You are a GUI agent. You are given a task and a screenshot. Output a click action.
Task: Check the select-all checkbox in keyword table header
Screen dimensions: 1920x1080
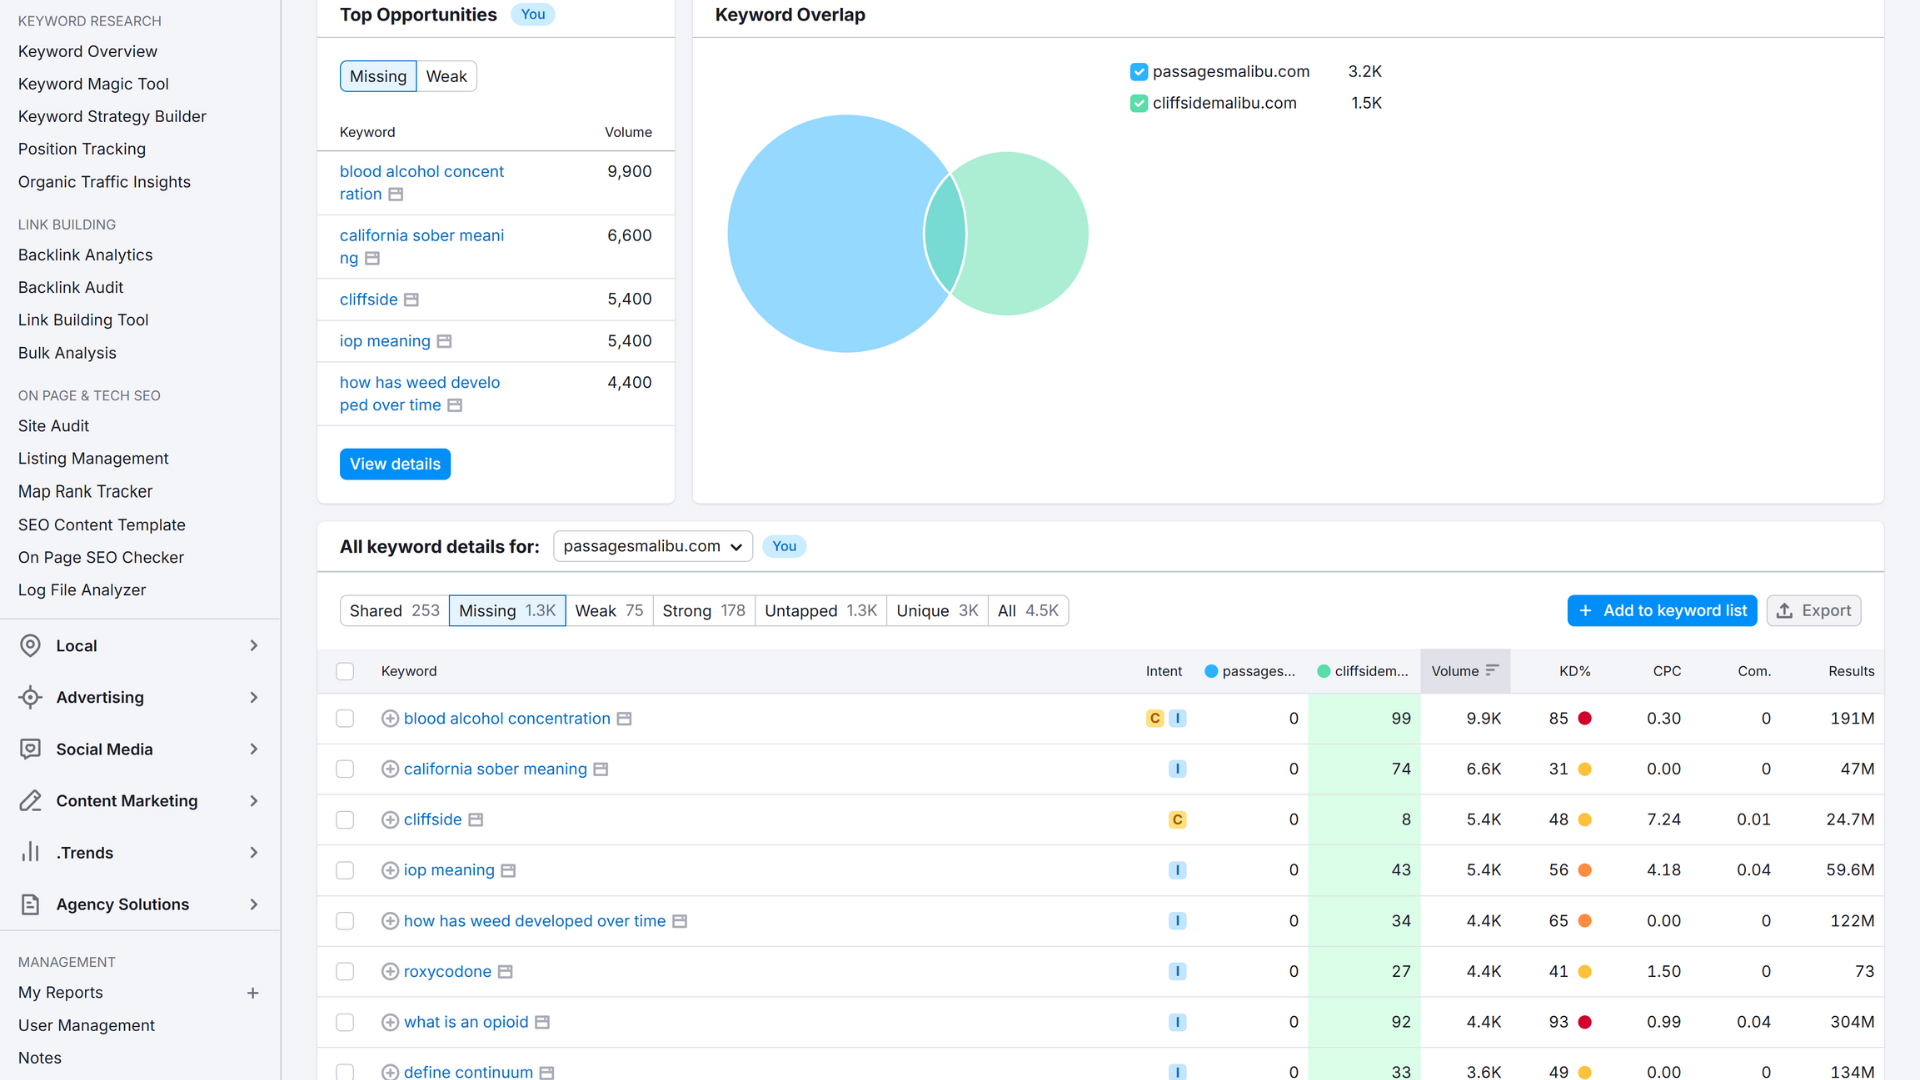(x=345, y=671)
